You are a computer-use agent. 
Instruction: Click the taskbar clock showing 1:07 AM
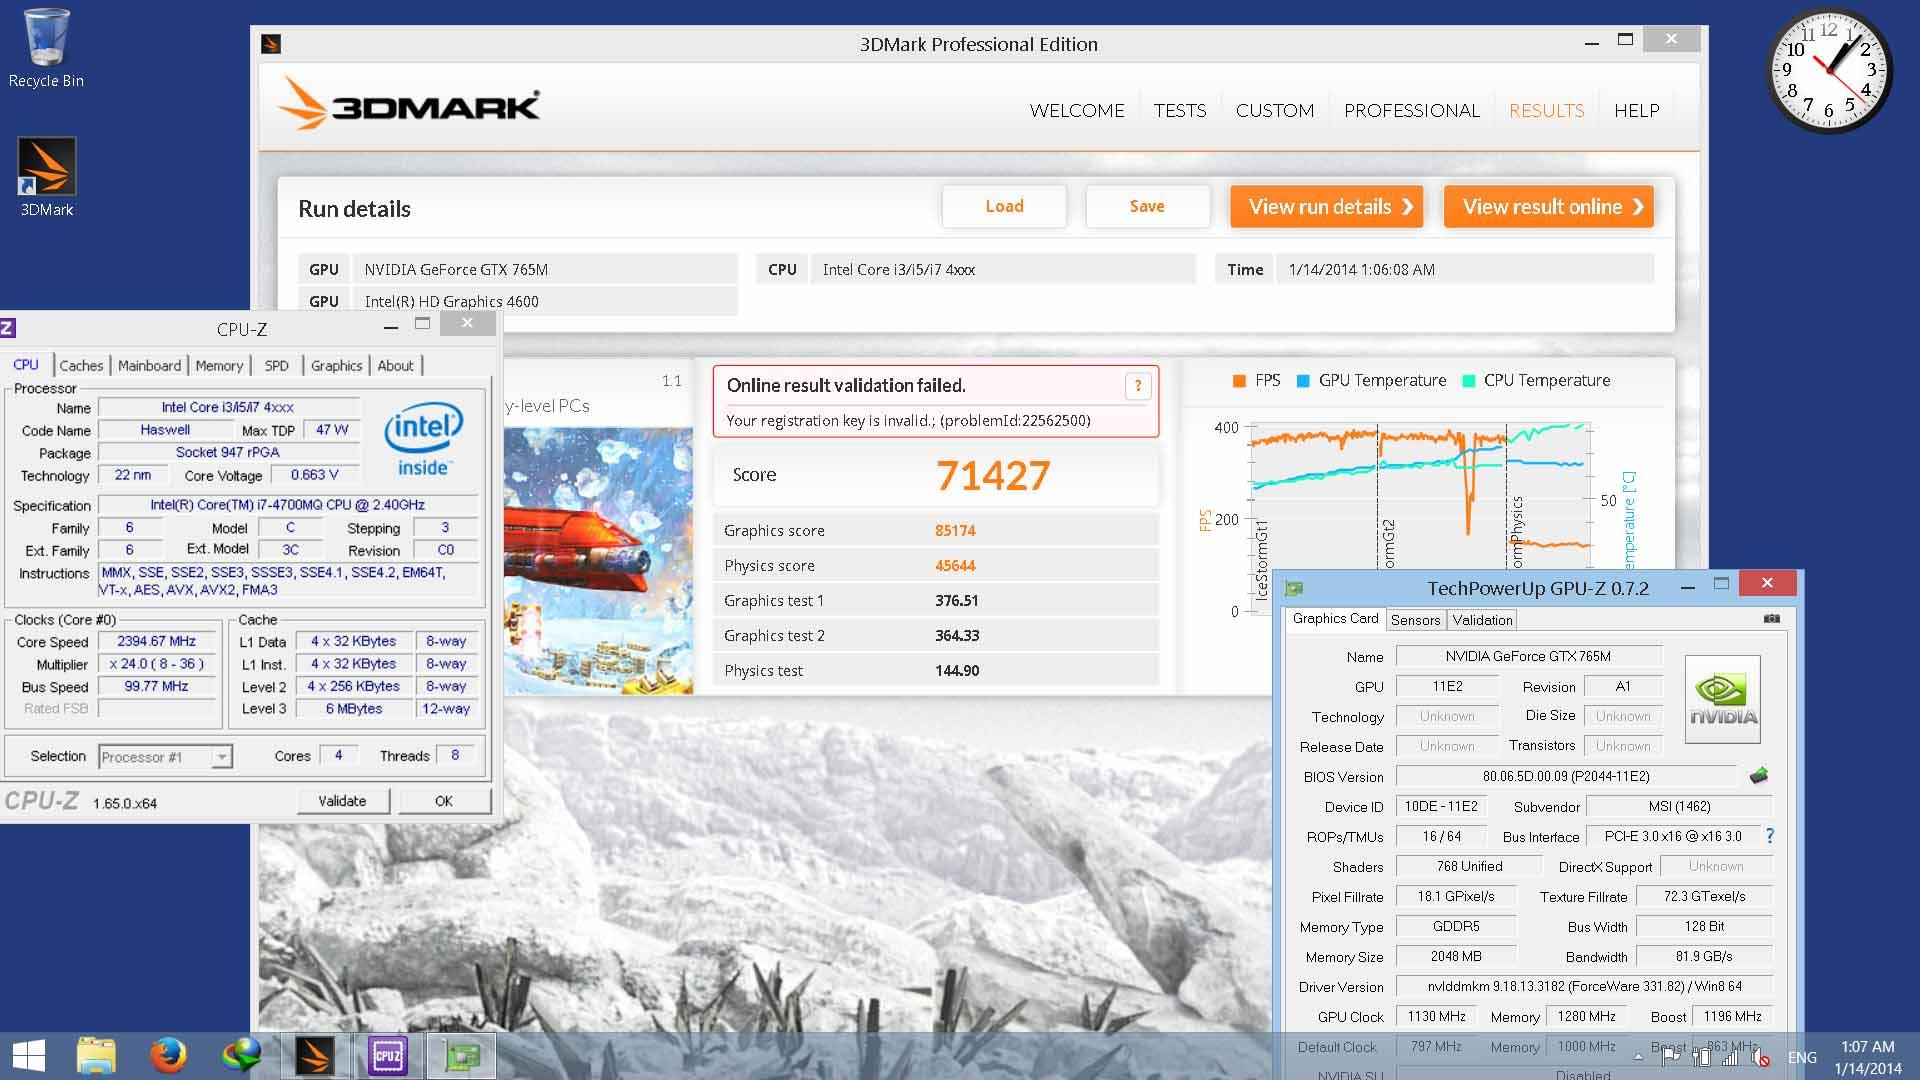(1867, 1057)
